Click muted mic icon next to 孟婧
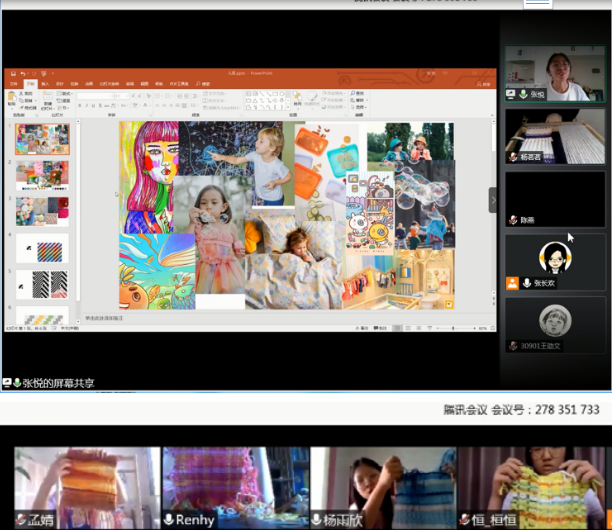Image resolution: width=614 pixels, height=530 pixels. pos(21,520)
